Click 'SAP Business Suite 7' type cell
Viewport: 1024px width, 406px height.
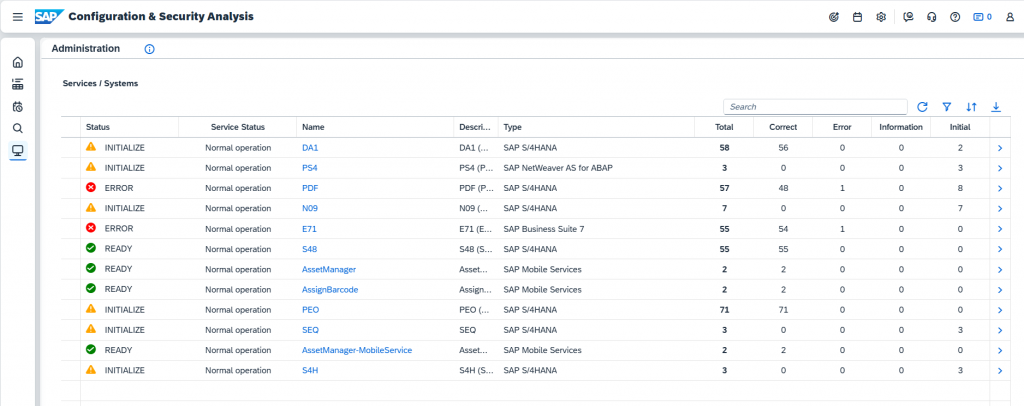pos(543,229)
